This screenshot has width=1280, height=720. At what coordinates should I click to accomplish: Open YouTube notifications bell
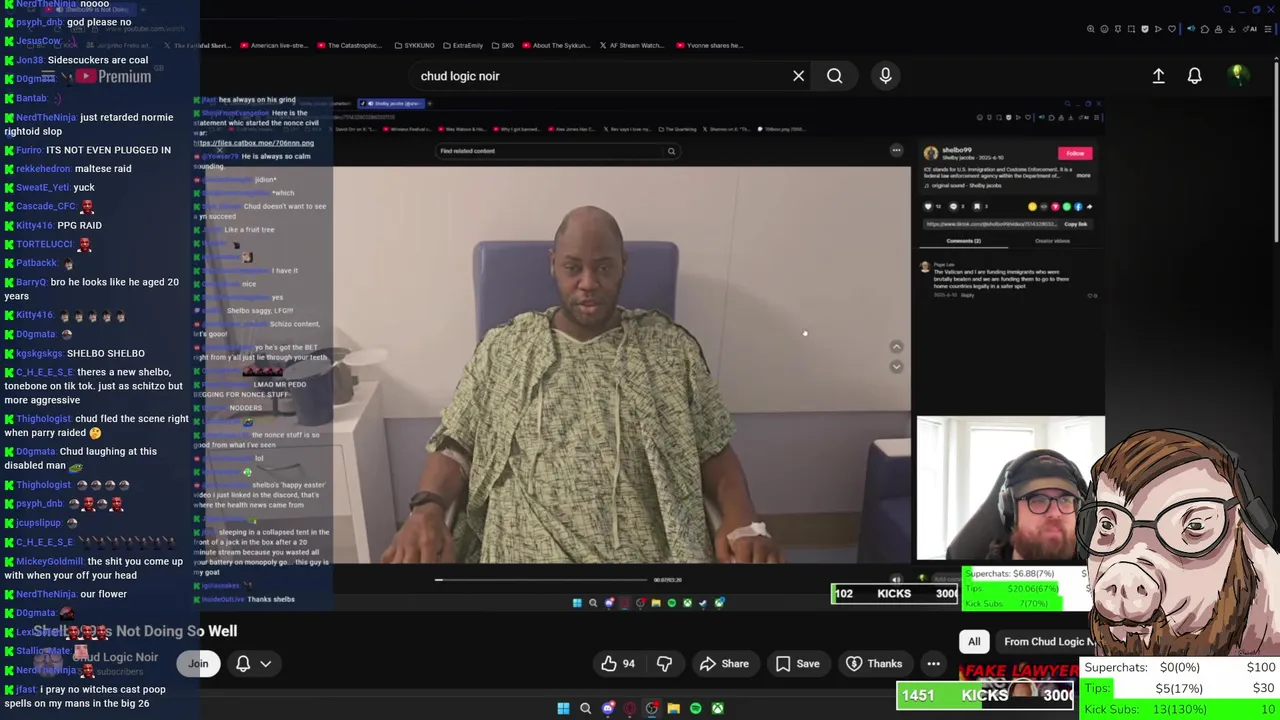[x=1194, y=76]
